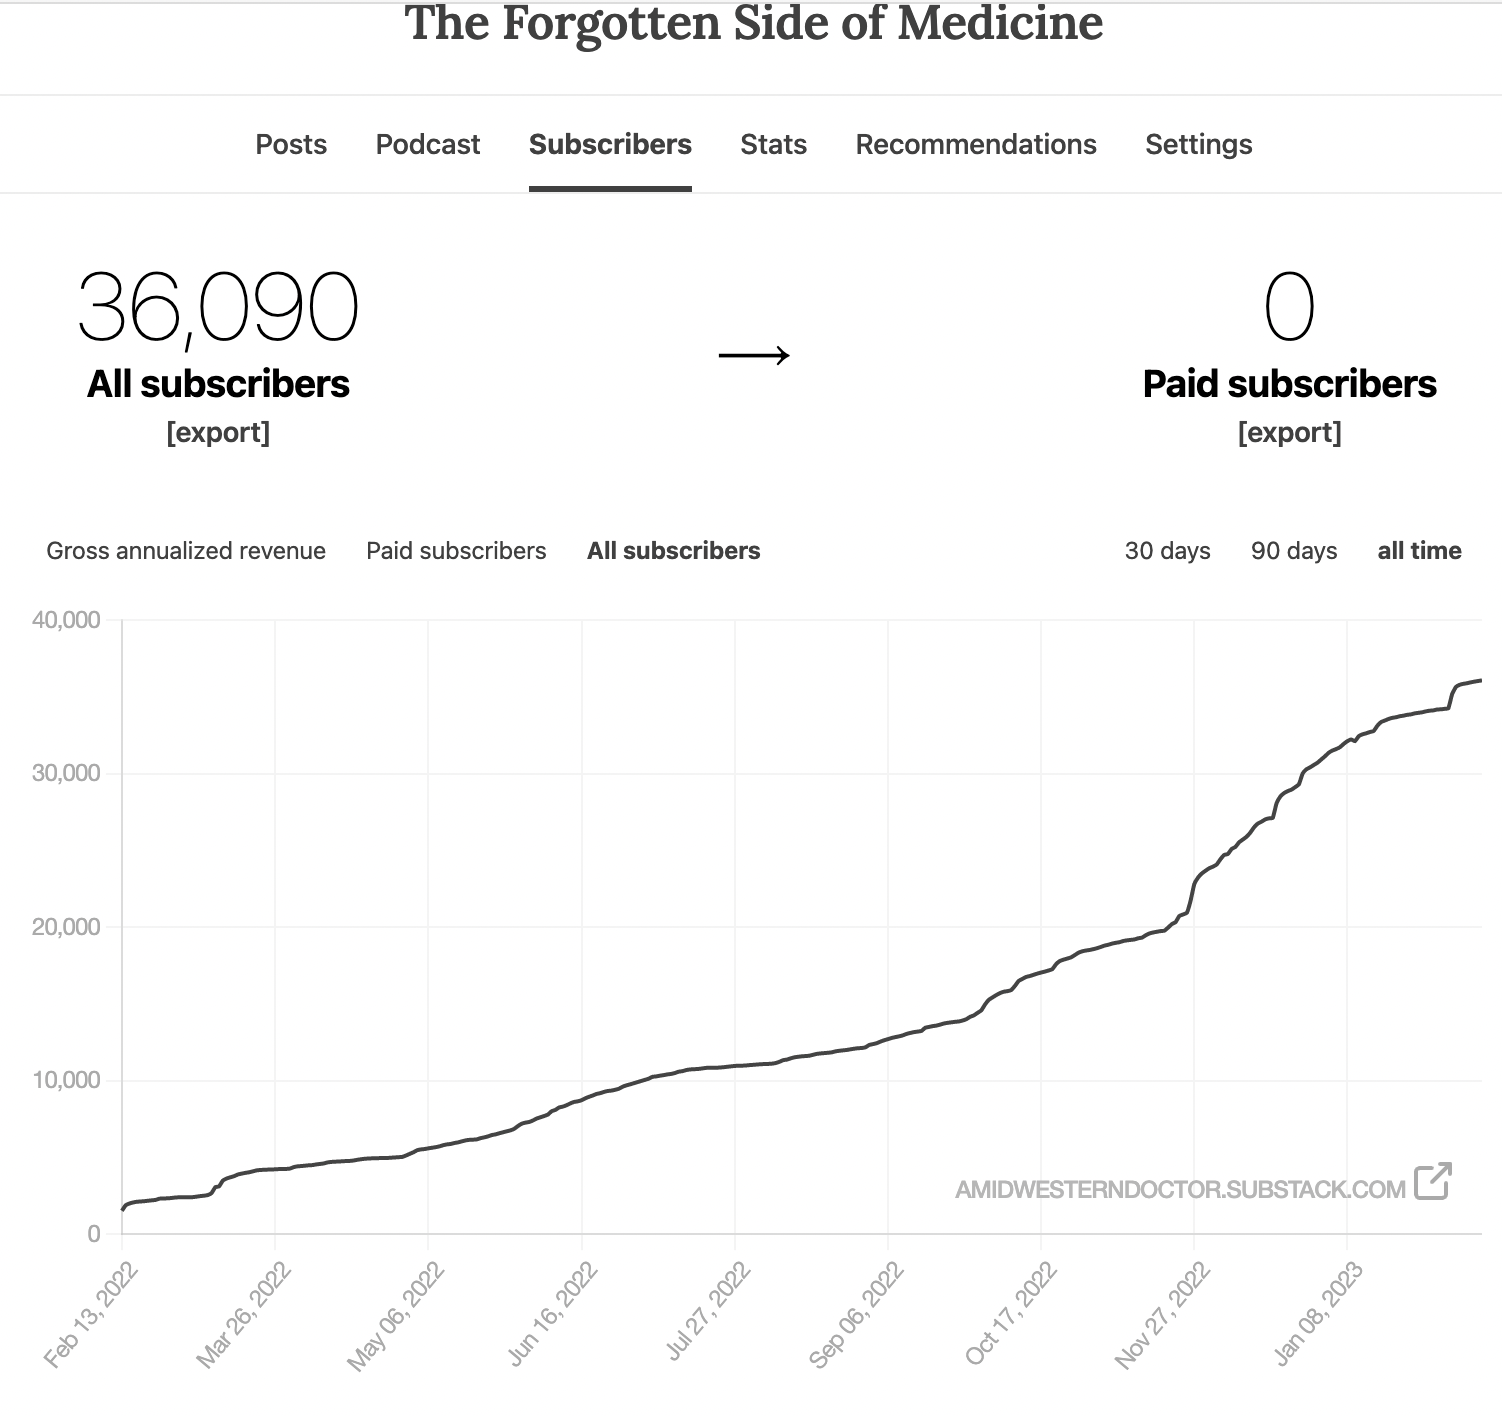Select the All subscribers chart view
The width and height of the screenshot is (1502, 1416).
[x=673, y=551]
